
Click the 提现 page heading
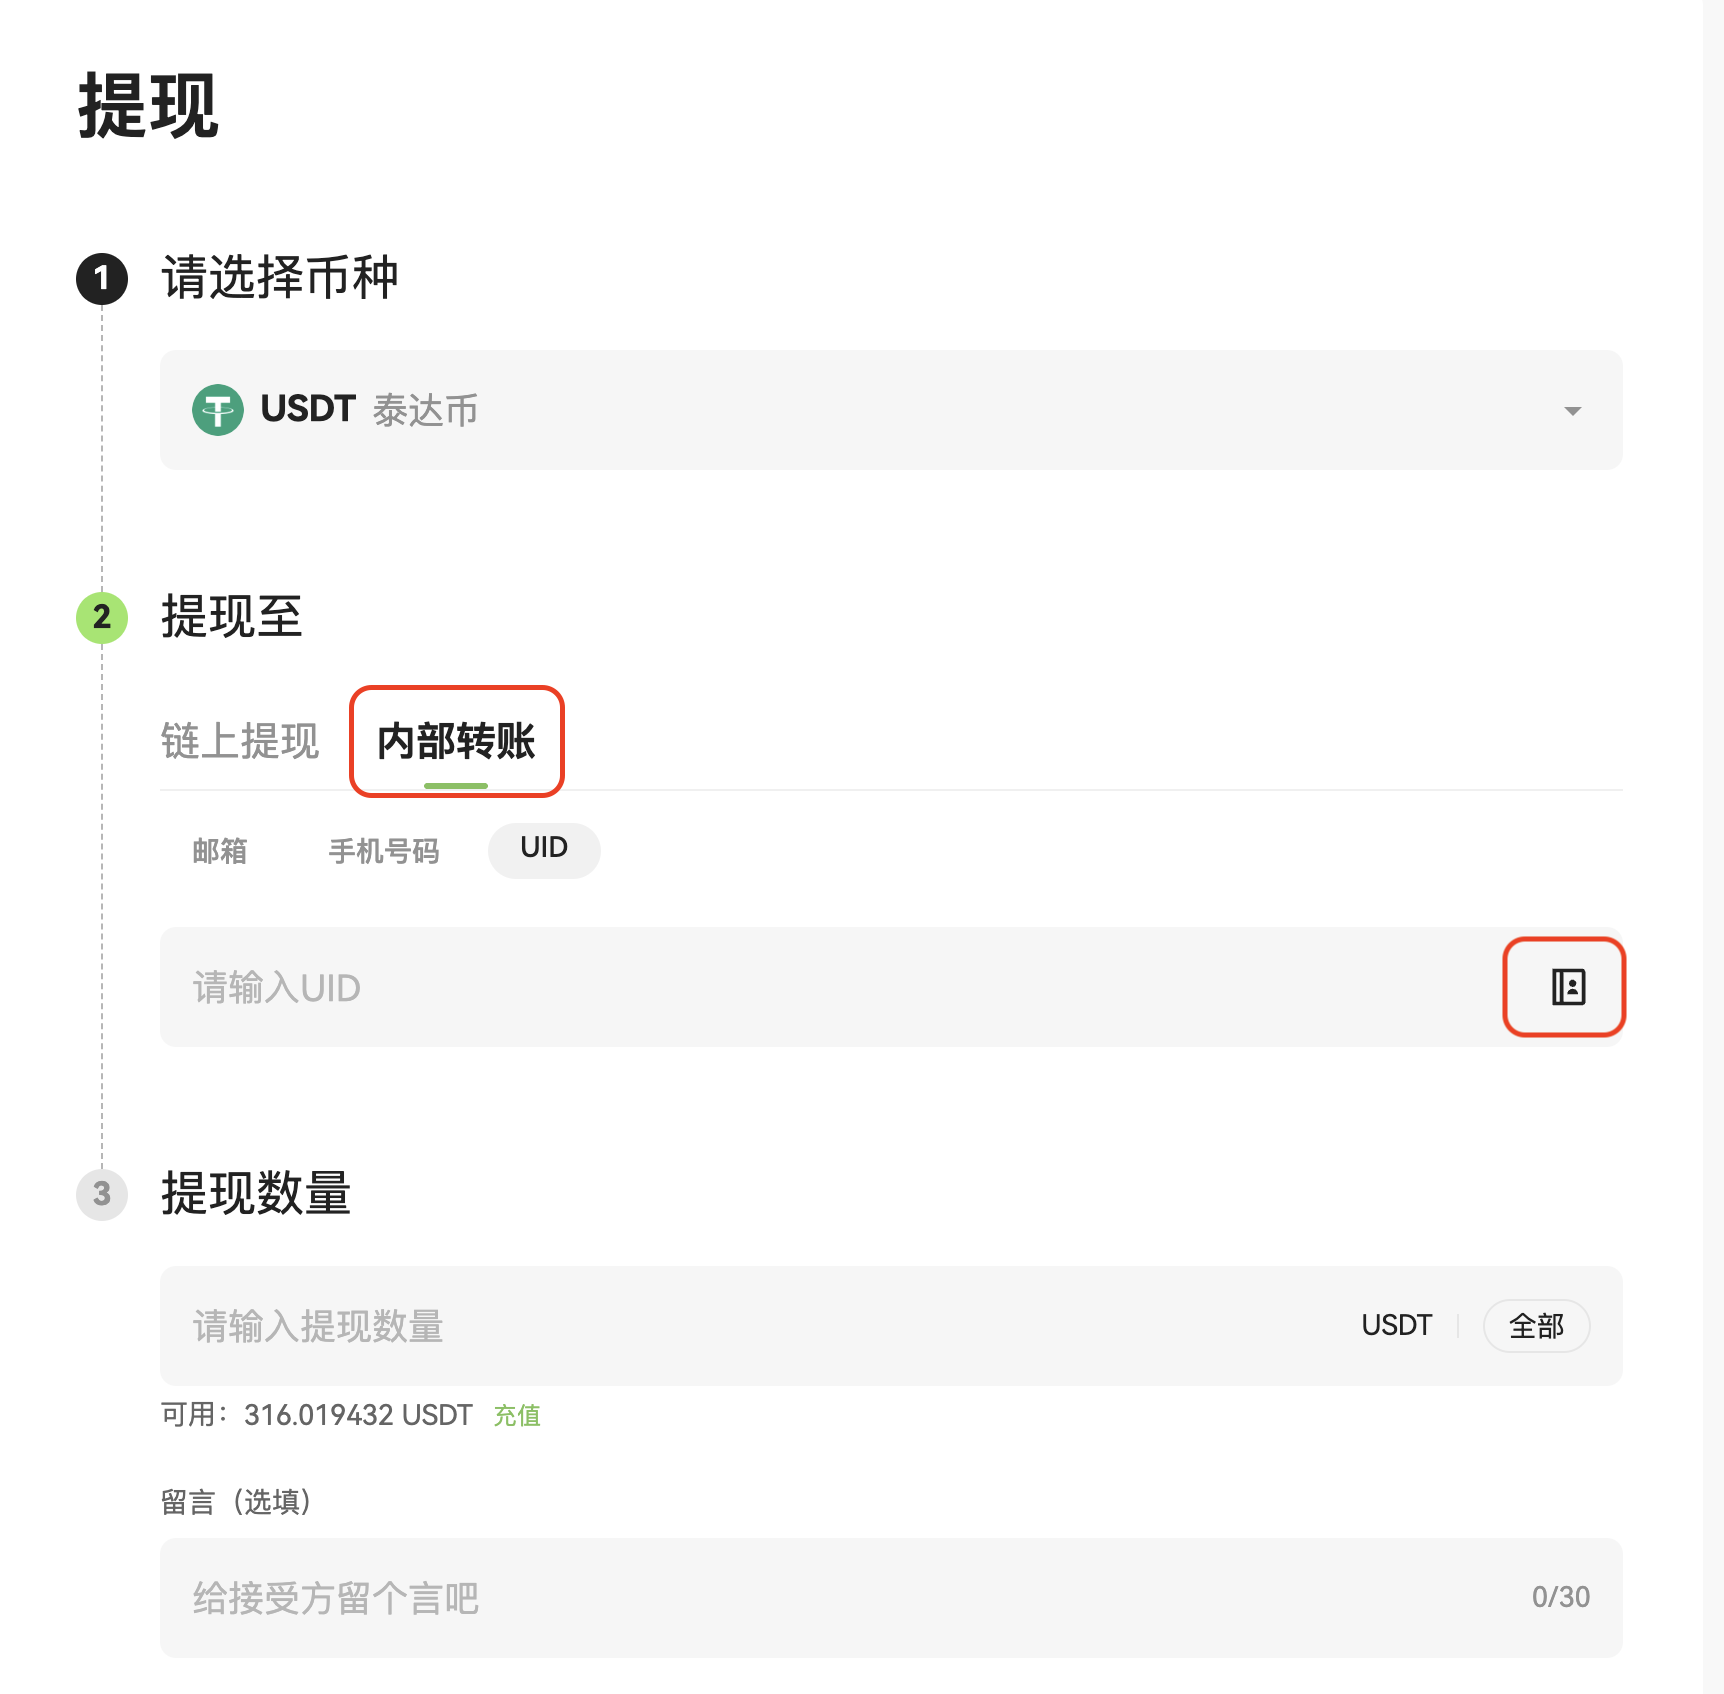pos(148,106)
